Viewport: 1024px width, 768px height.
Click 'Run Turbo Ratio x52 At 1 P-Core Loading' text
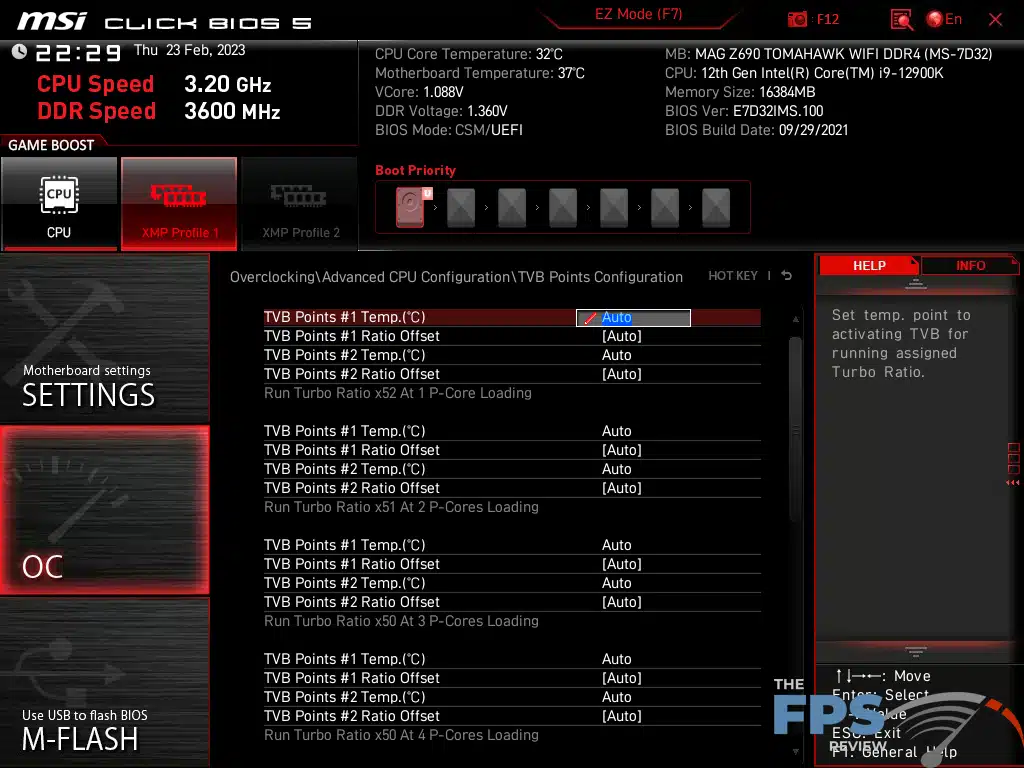(398, 393)
